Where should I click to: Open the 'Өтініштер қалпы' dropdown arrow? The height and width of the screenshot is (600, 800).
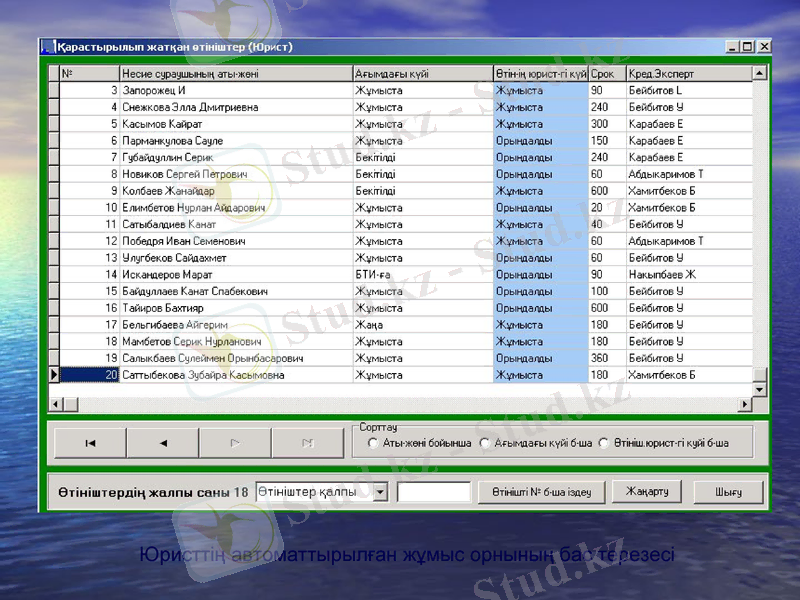(x=380, y=492)
